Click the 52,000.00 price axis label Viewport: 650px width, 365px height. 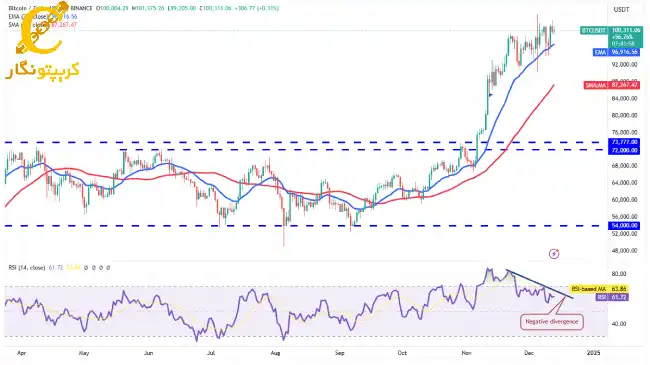[625, 234]
